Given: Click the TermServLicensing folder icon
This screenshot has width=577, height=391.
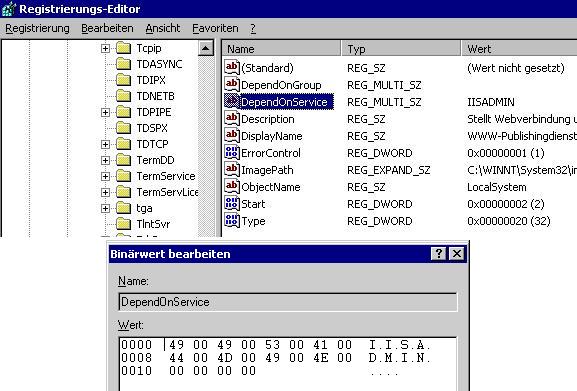Looking at the screenshot, I should (x=124, y=192).
